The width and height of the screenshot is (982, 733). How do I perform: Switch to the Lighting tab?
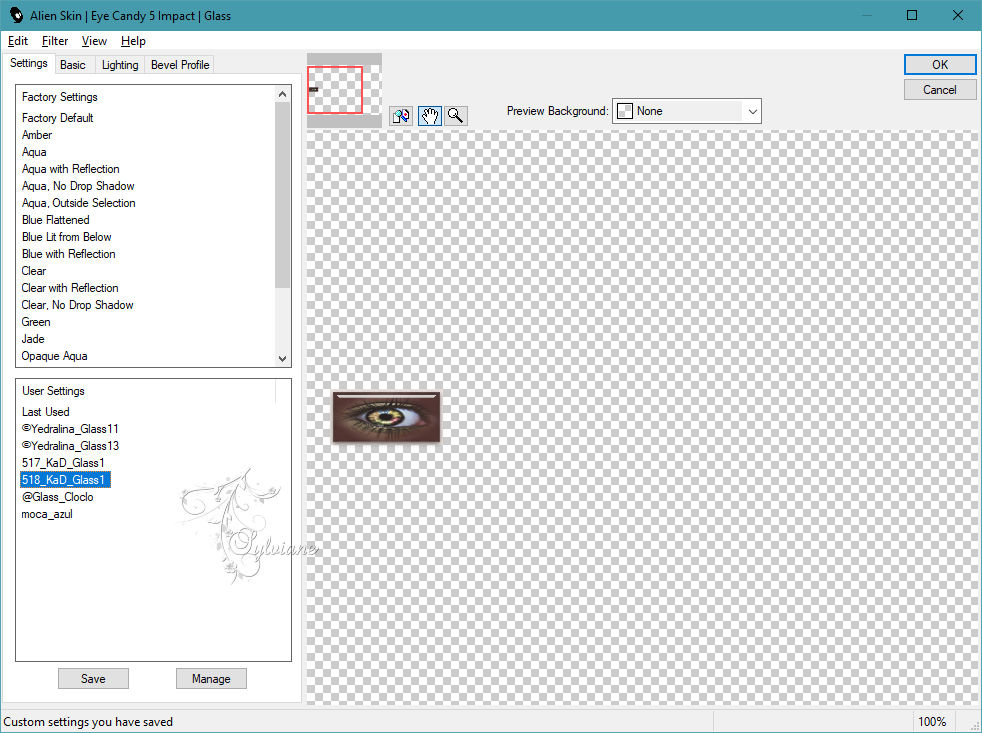[x=120, y=65]
